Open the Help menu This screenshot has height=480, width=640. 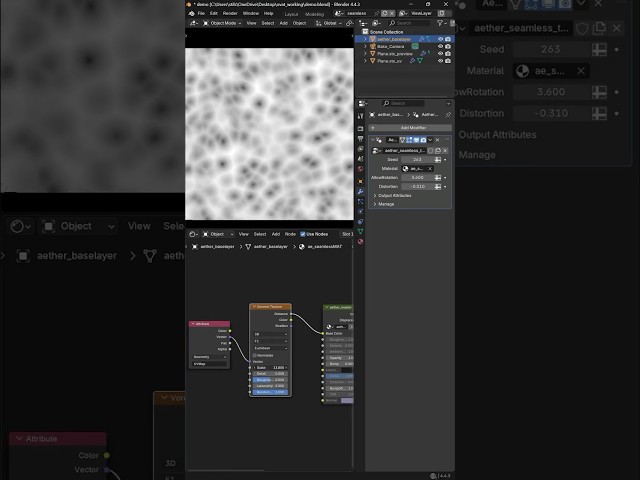268,13
